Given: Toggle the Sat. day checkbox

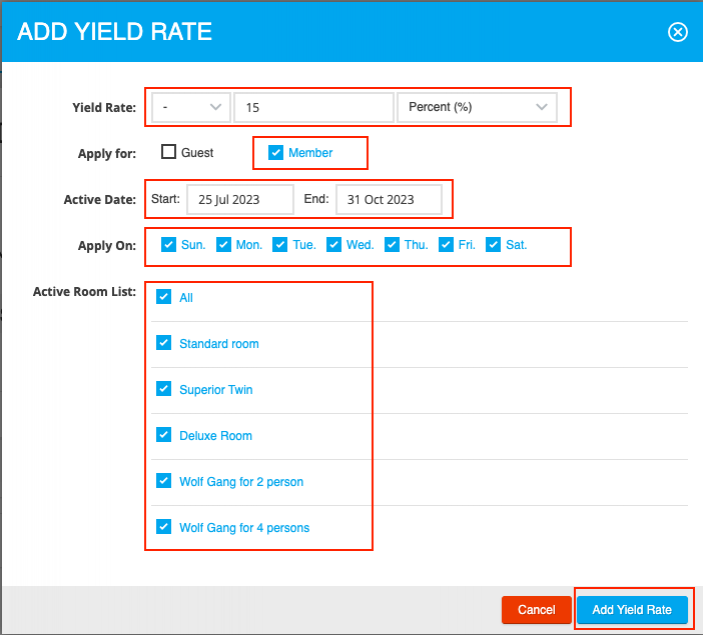Looking at the screenshot, I should pos(493,245).
